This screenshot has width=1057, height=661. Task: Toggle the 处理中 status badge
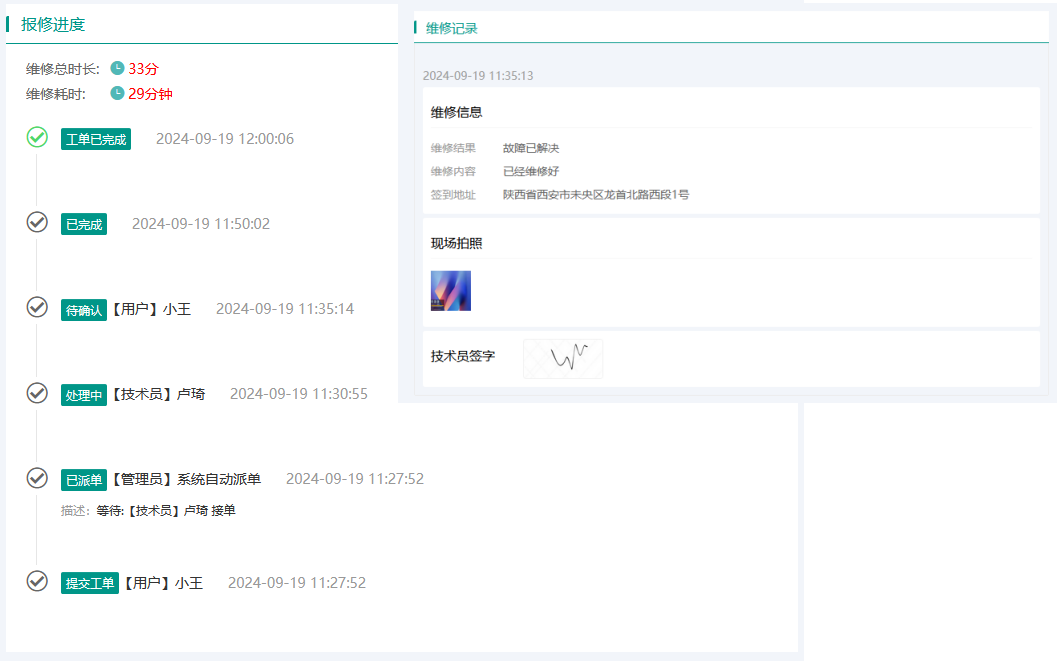83,394
